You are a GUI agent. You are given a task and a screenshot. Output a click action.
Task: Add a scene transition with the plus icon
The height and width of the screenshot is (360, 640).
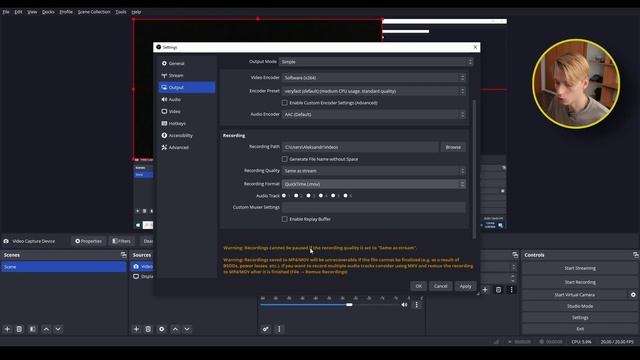(485, 290)
